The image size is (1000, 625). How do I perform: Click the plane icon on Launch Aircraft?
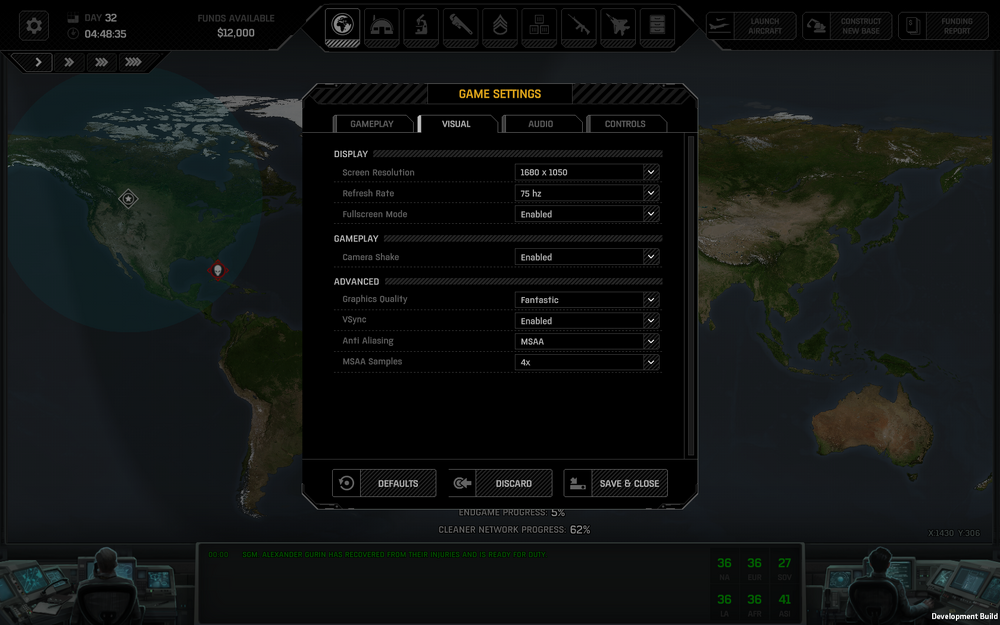[x=720, y=26]
